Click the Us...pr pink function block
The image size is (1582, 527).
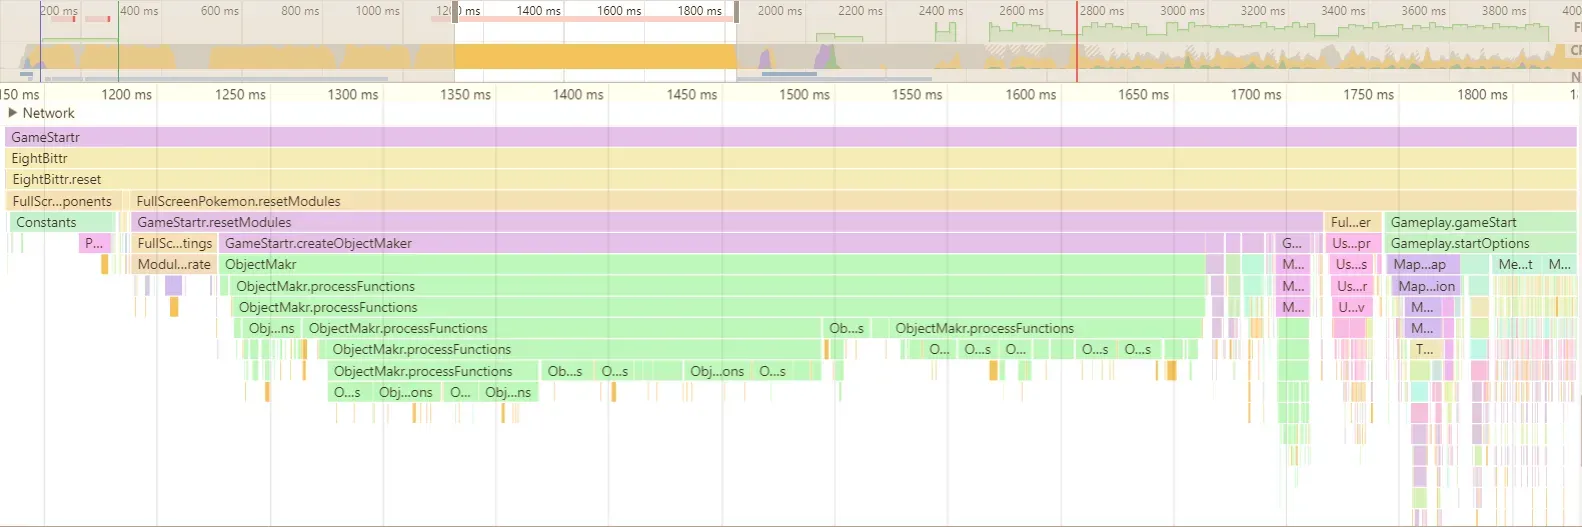tap(1354, 243)
